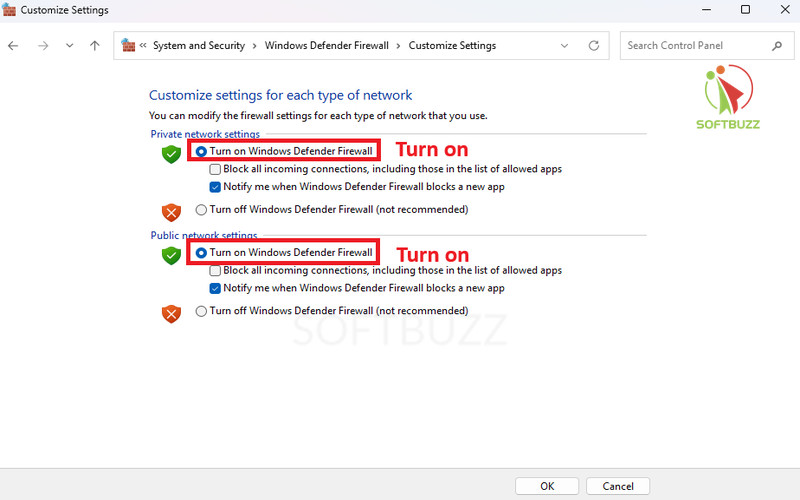The height and width of the screenshot is (500, 800).
Task: Maximize the Customize Settings window
Action: 745,10
